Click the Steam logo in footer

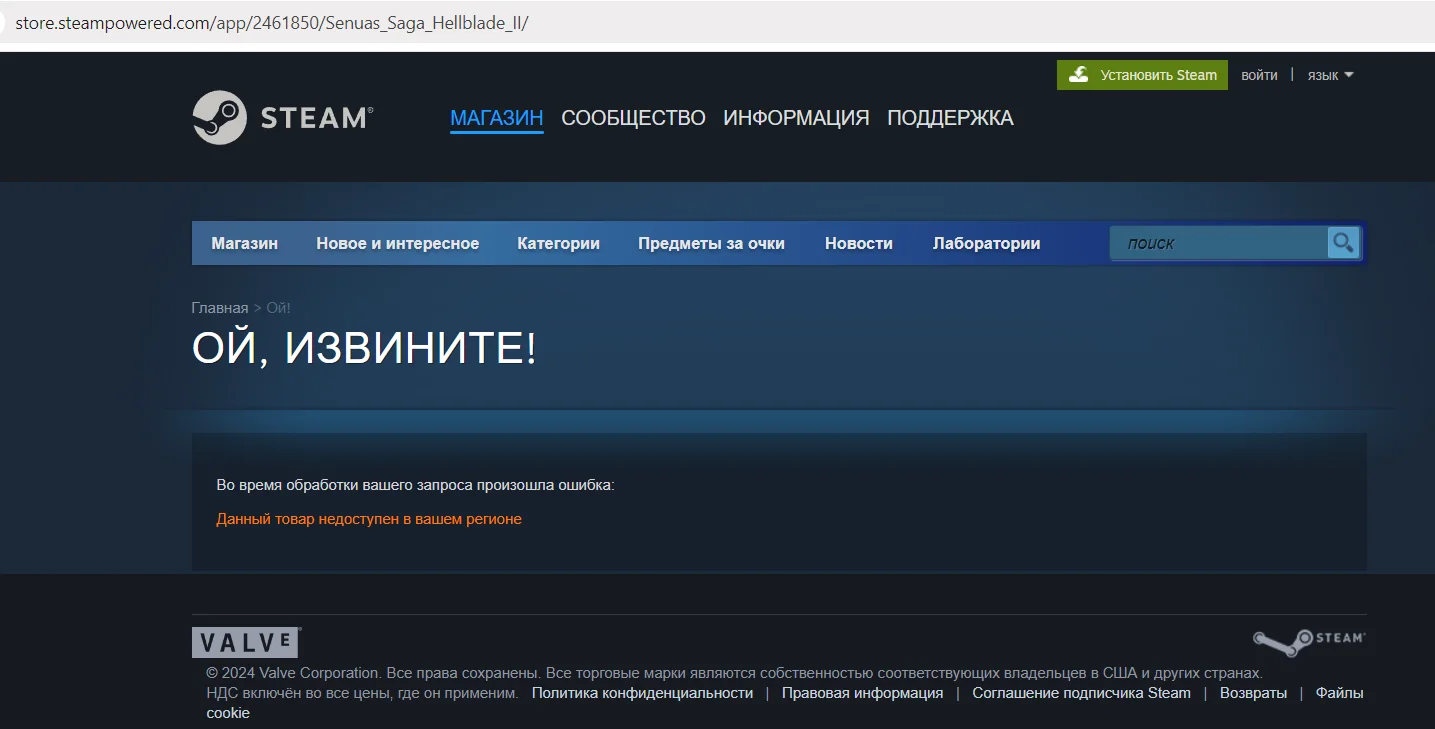click(x=1309, y=641)
